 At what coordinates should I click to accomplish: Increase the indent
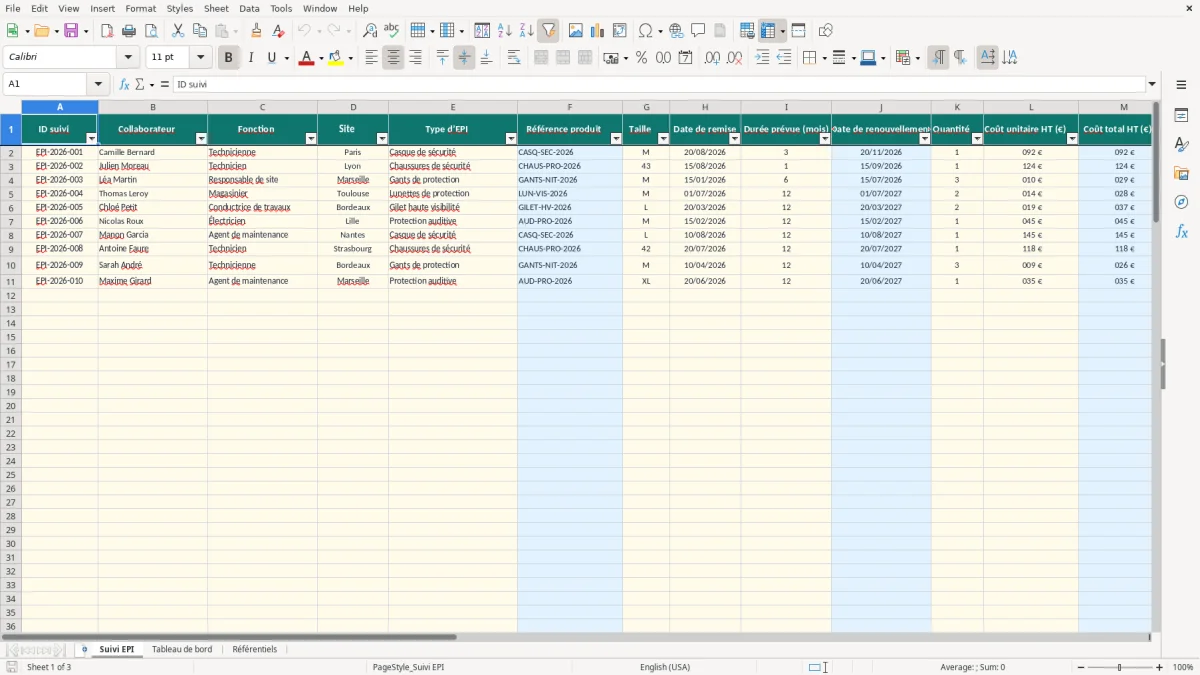point(762,58)
